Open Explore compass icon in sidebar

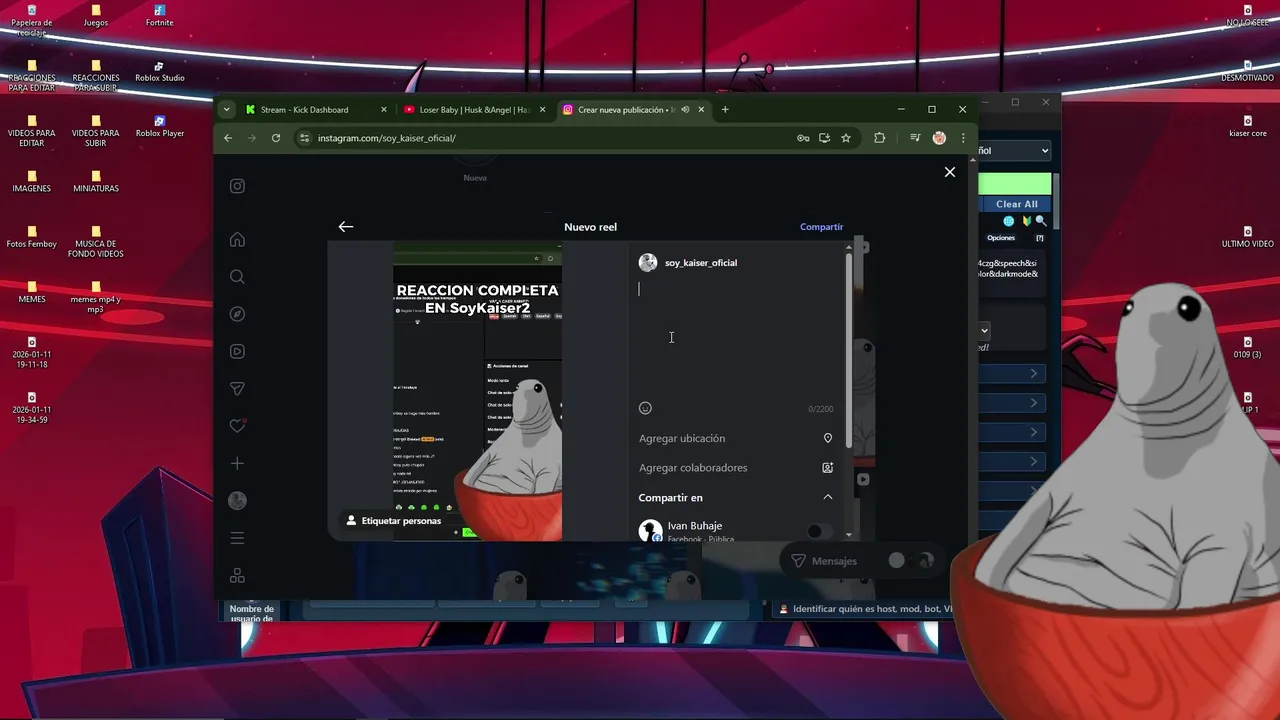tap(237, 314)
